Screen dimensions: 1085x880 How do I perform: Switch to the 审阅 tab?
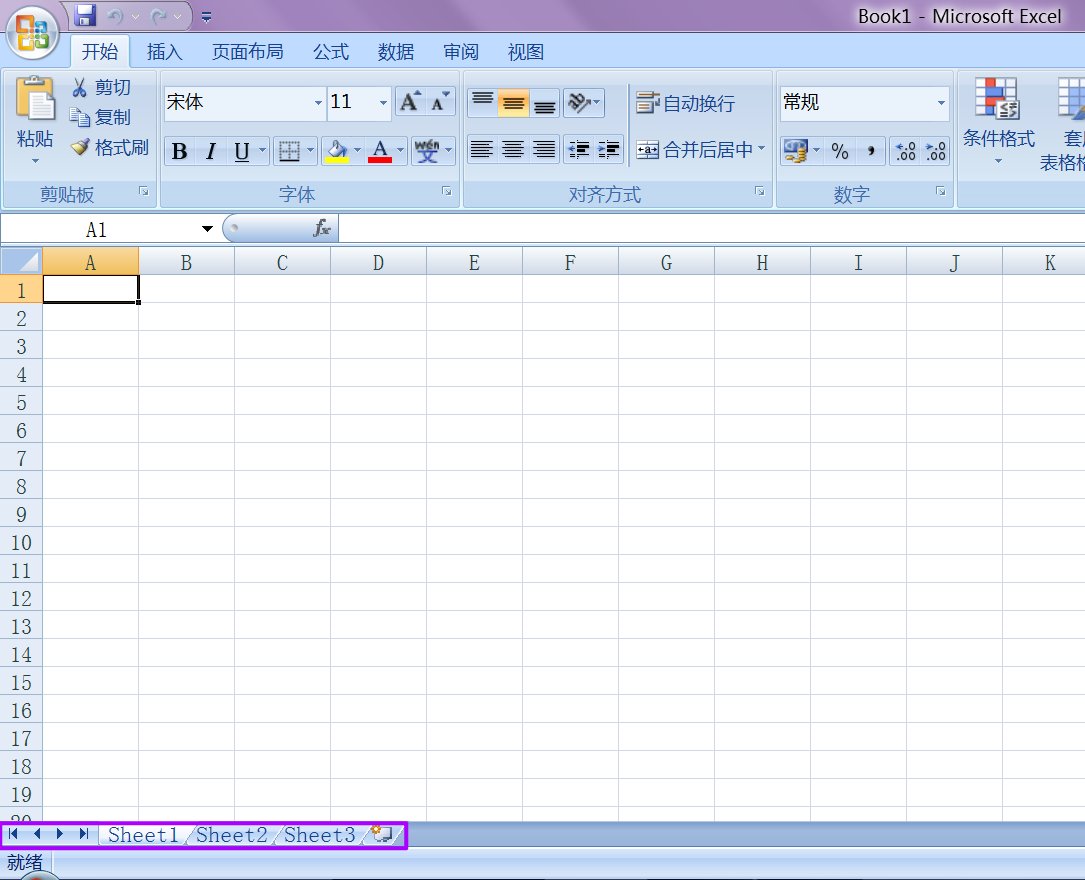[x=461, y=52]
